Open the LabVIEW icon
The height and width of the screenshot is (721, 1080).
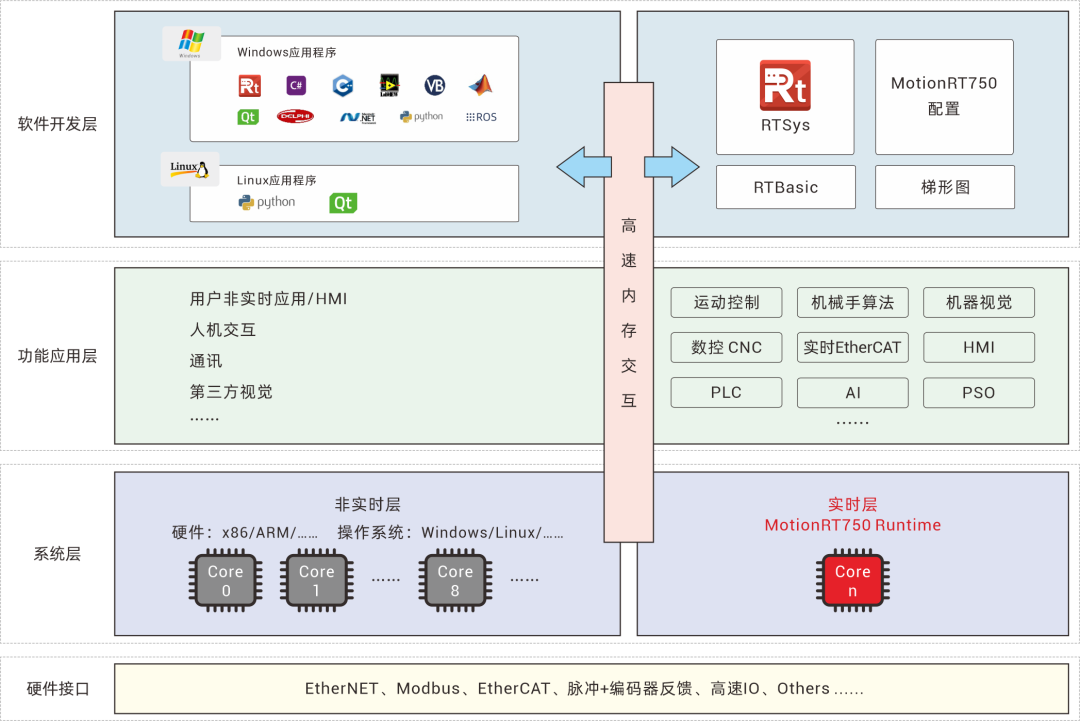click(389, 86)
